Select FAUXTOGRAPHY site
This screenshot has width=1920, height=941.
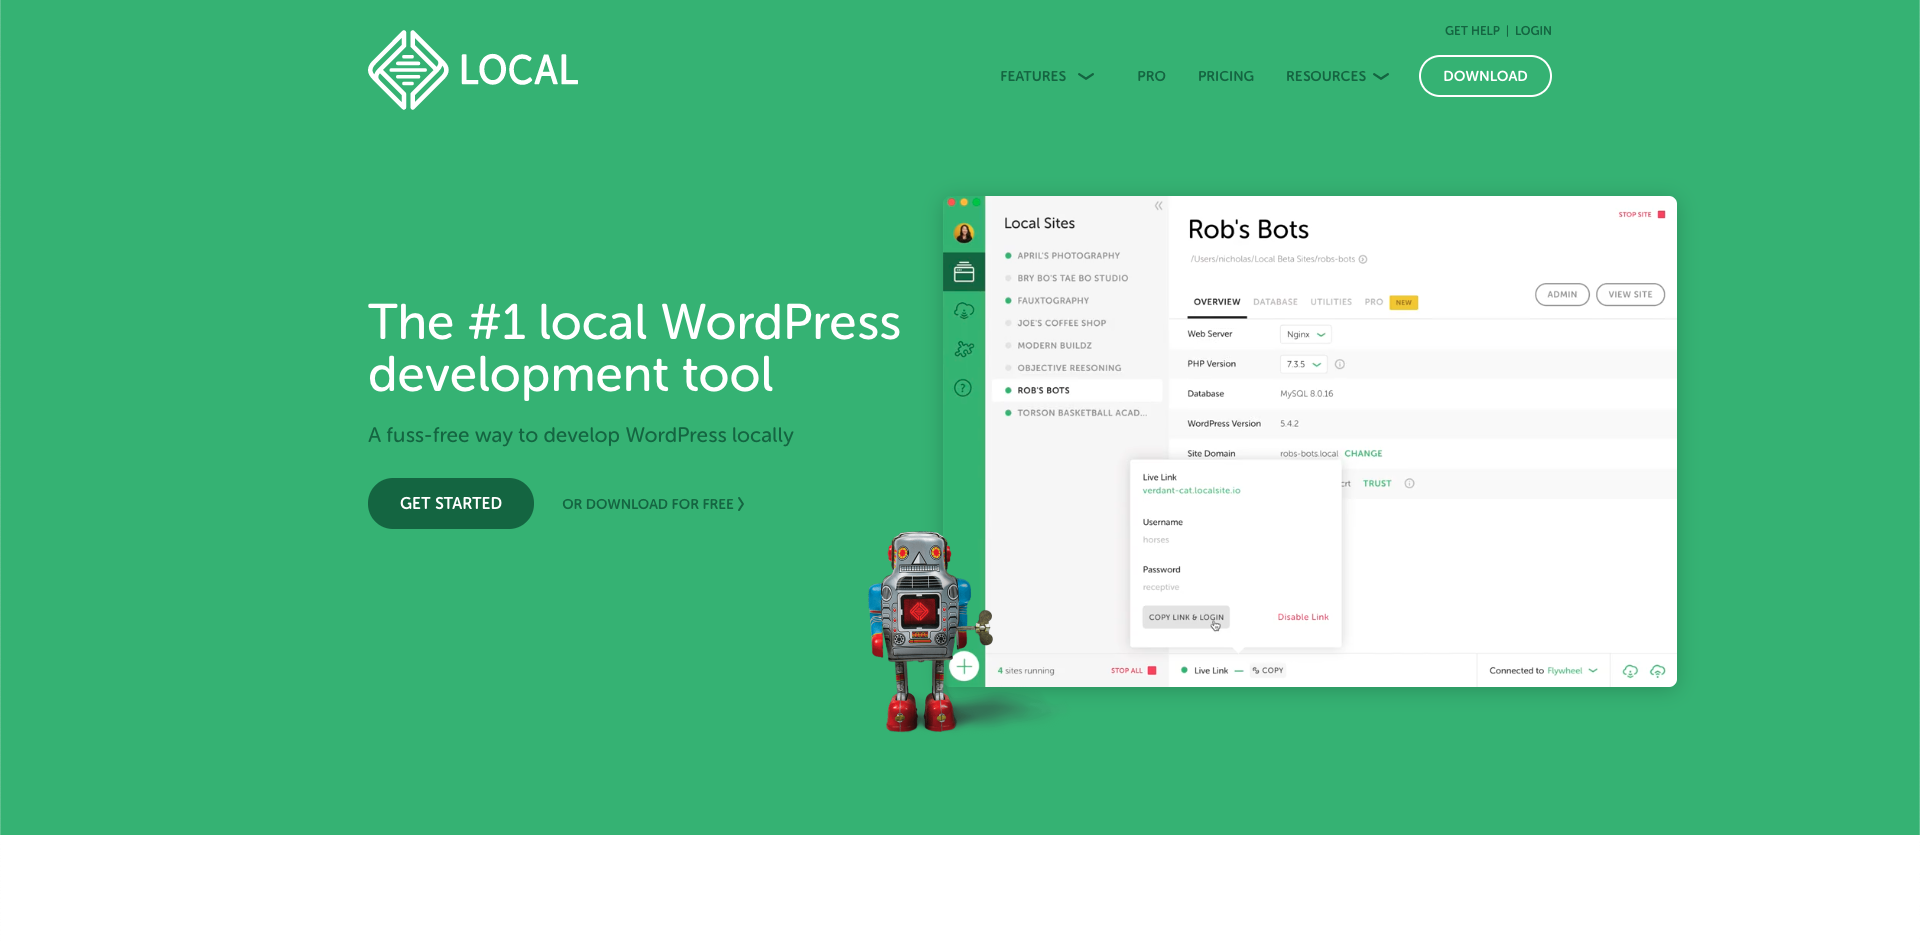[1053, 301]
